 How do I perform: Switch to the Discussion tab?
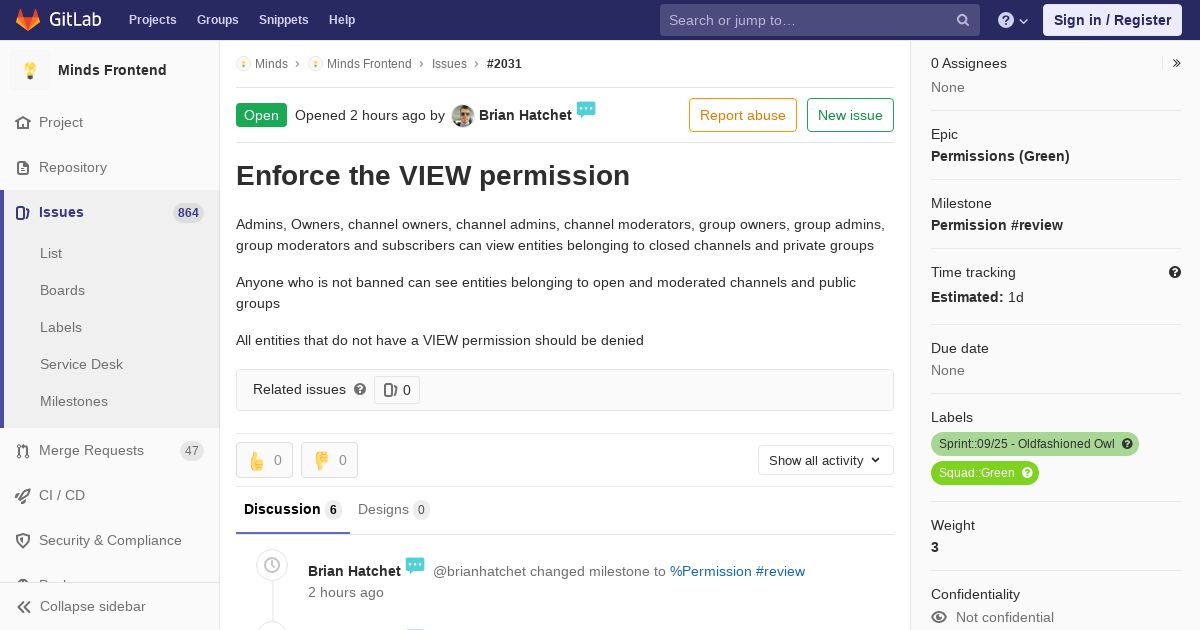tap(293, 510)
